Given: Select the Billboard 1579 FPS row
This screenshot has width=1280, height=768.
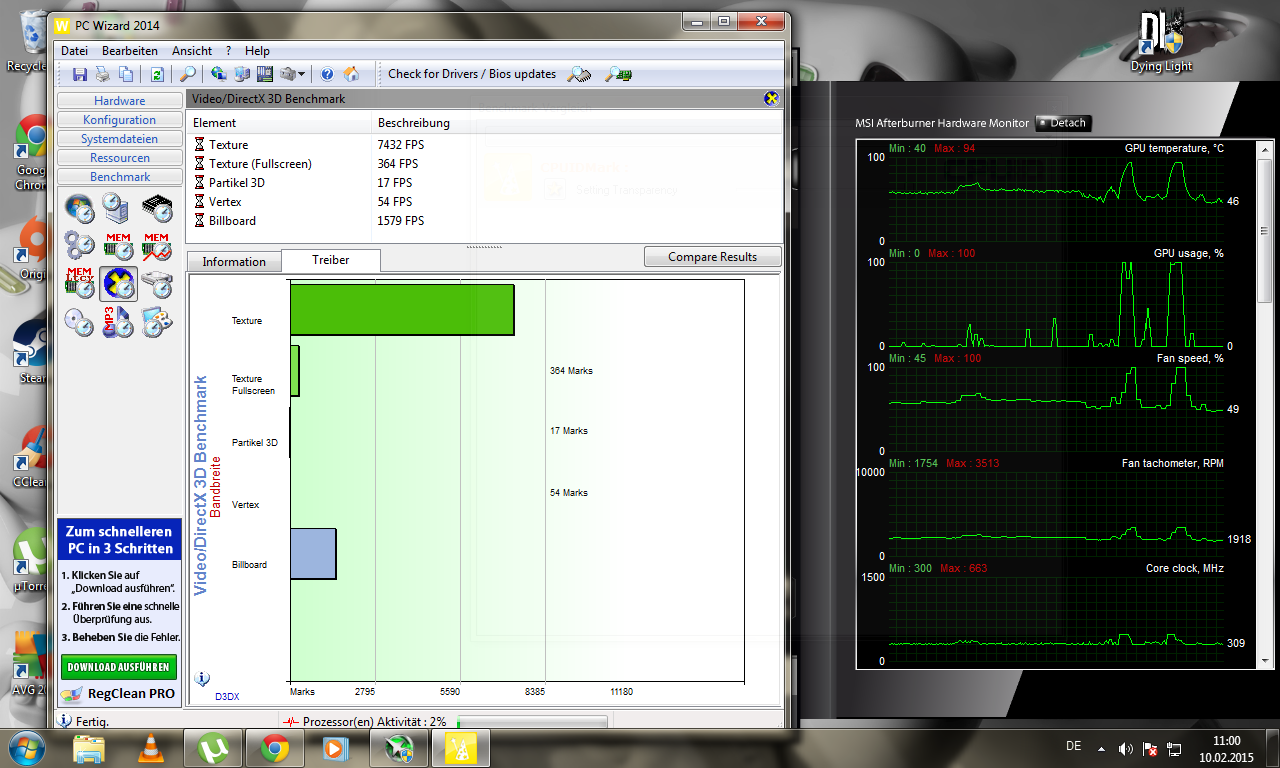Looking at the screenshot, I should 484,221.
